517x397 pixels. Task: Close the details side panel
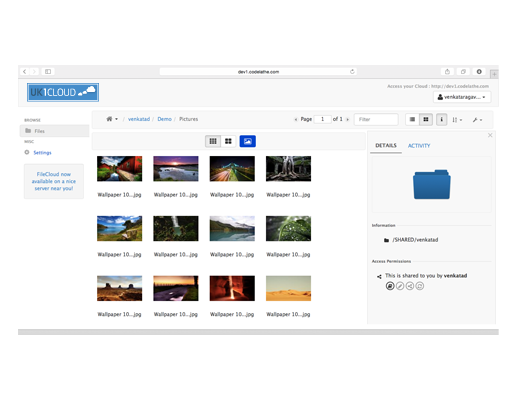490,135
